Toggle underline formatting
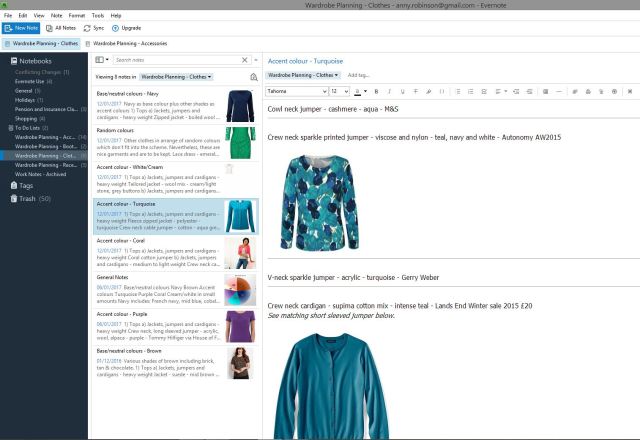Screen dimensions: 640x440 coord(402,91)
